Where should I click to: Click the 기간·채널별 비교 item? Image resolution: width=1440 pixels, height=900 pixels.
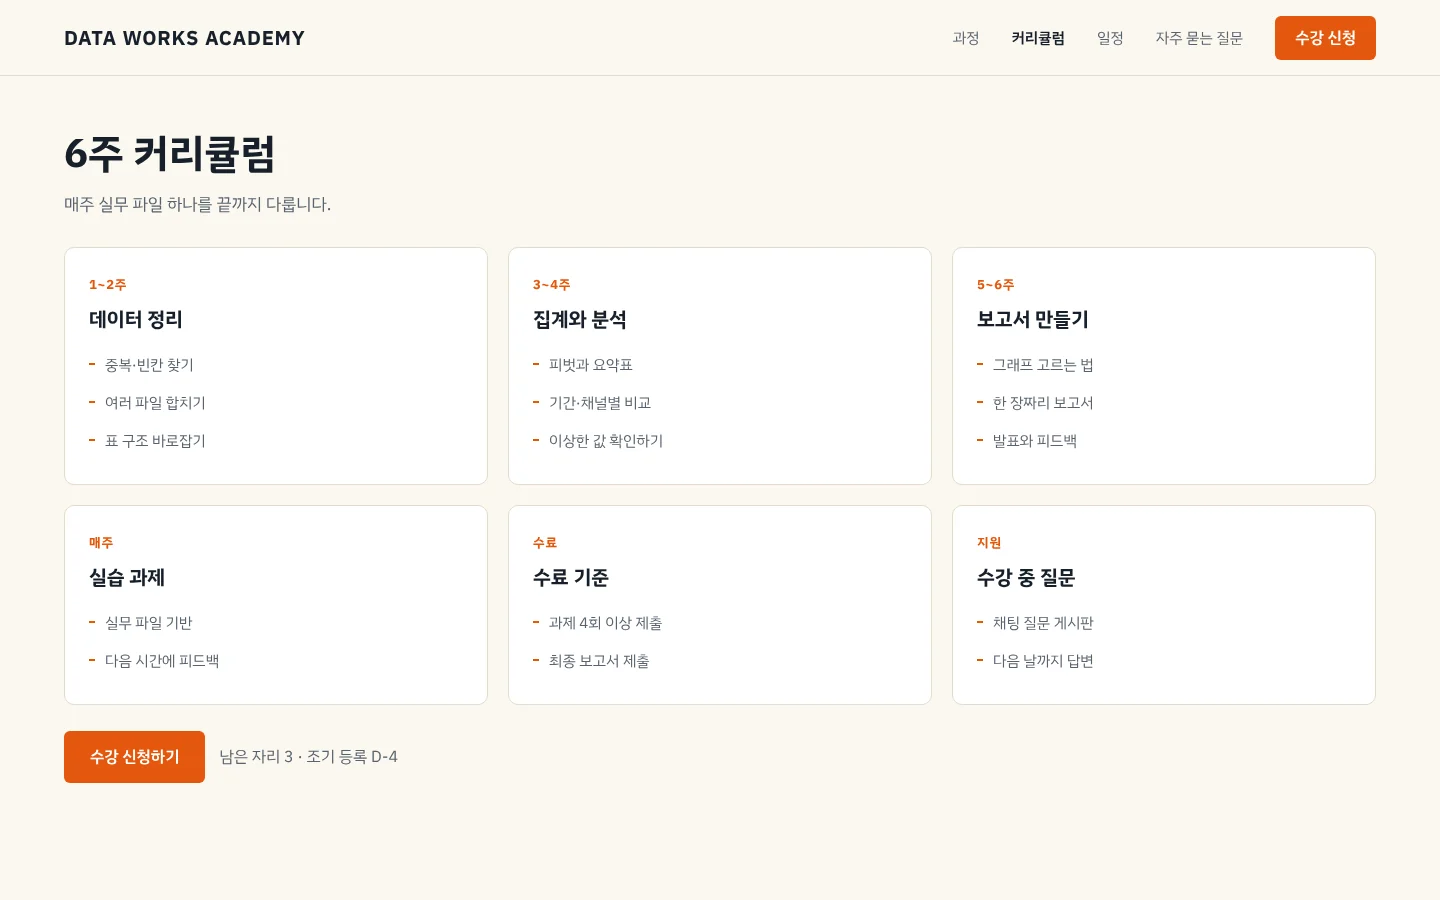(x=600, y=403)
